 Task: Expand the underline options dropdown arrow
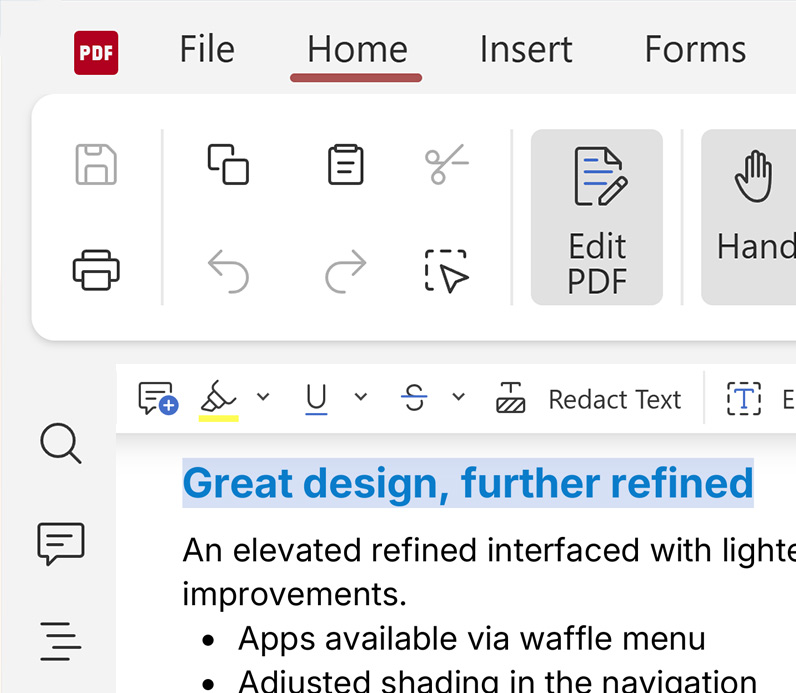(x=360, y=397)
